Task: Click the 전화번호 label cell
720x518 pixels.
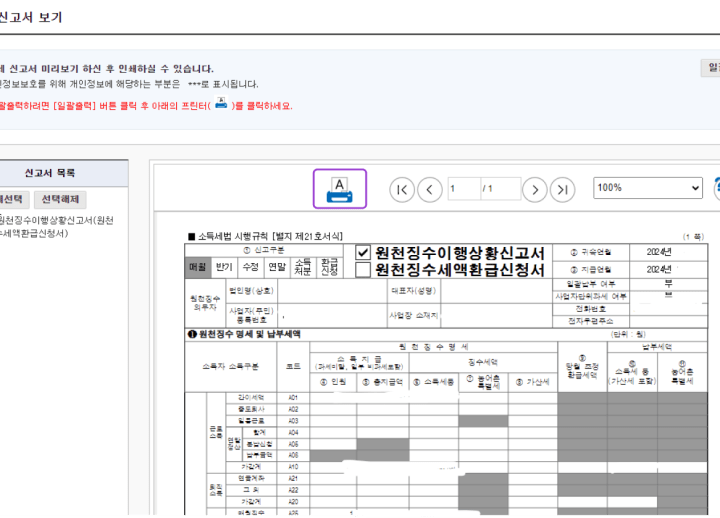Action: click(x=591, y=309)
